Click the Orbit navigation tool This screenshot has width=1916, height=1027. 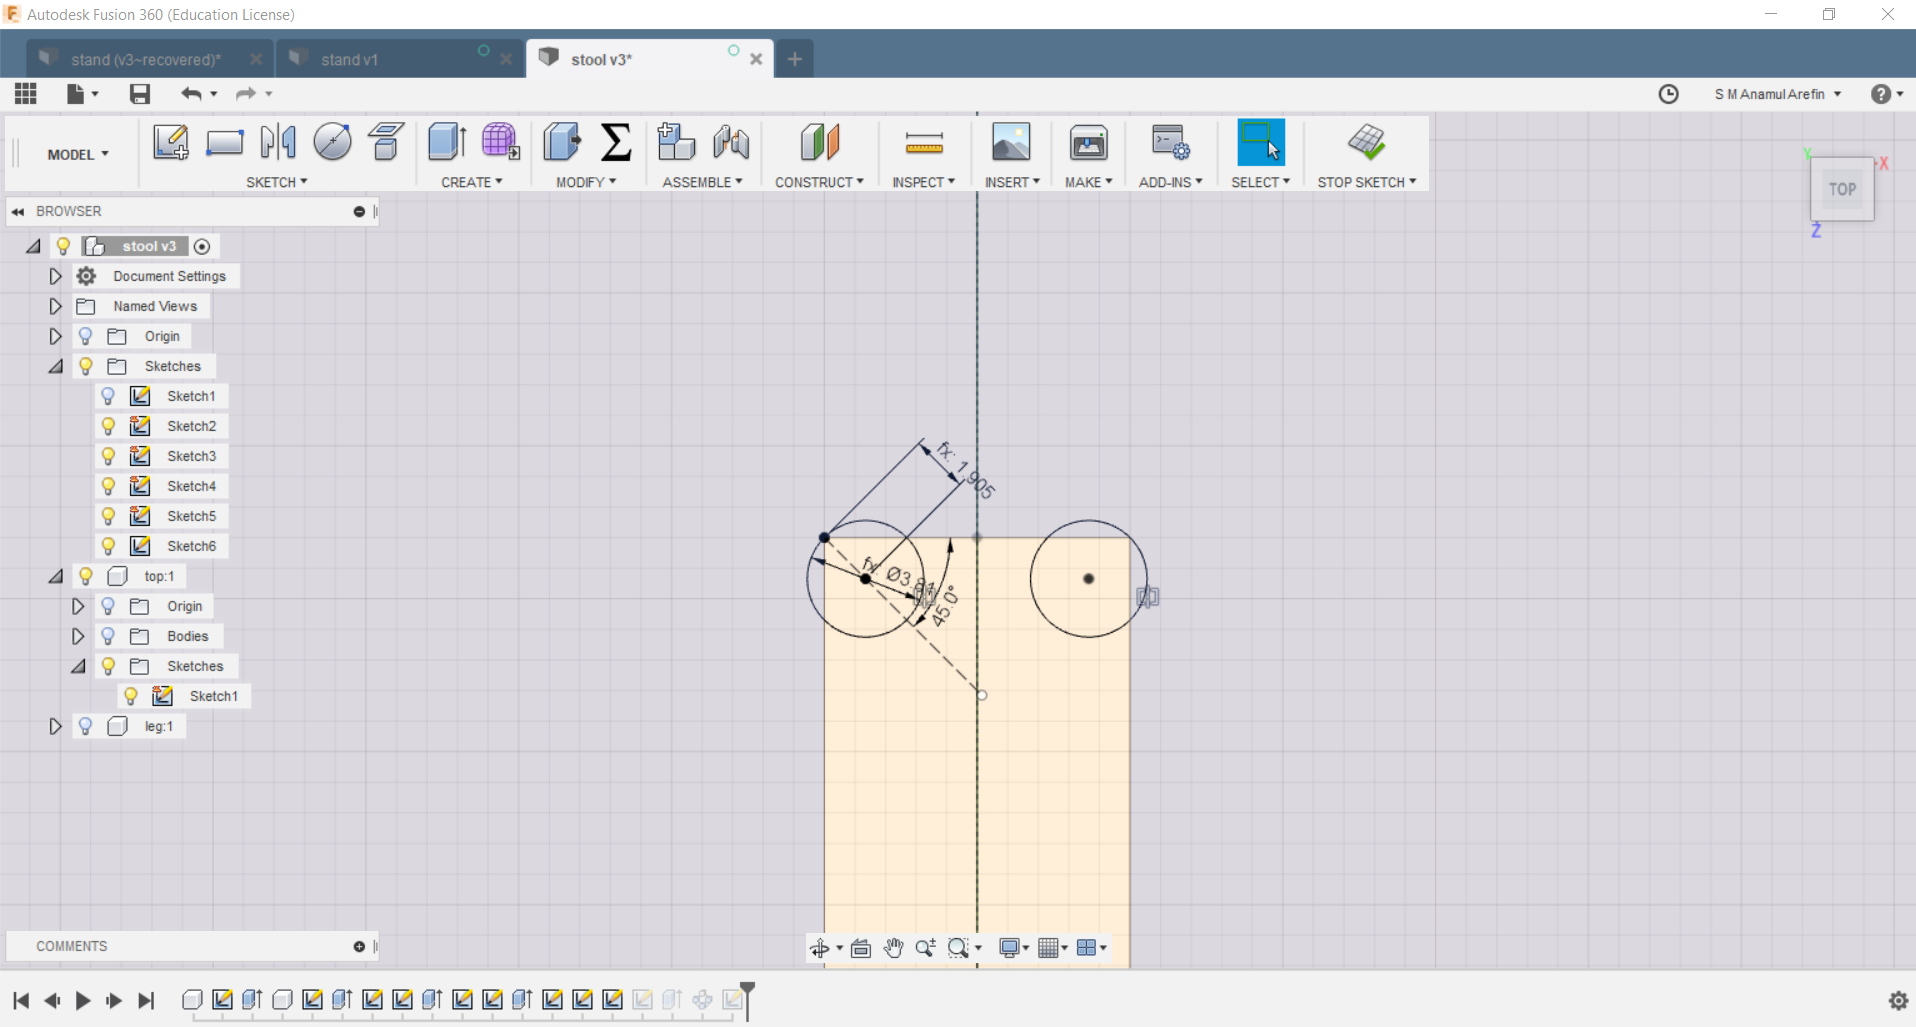point(819,948)
